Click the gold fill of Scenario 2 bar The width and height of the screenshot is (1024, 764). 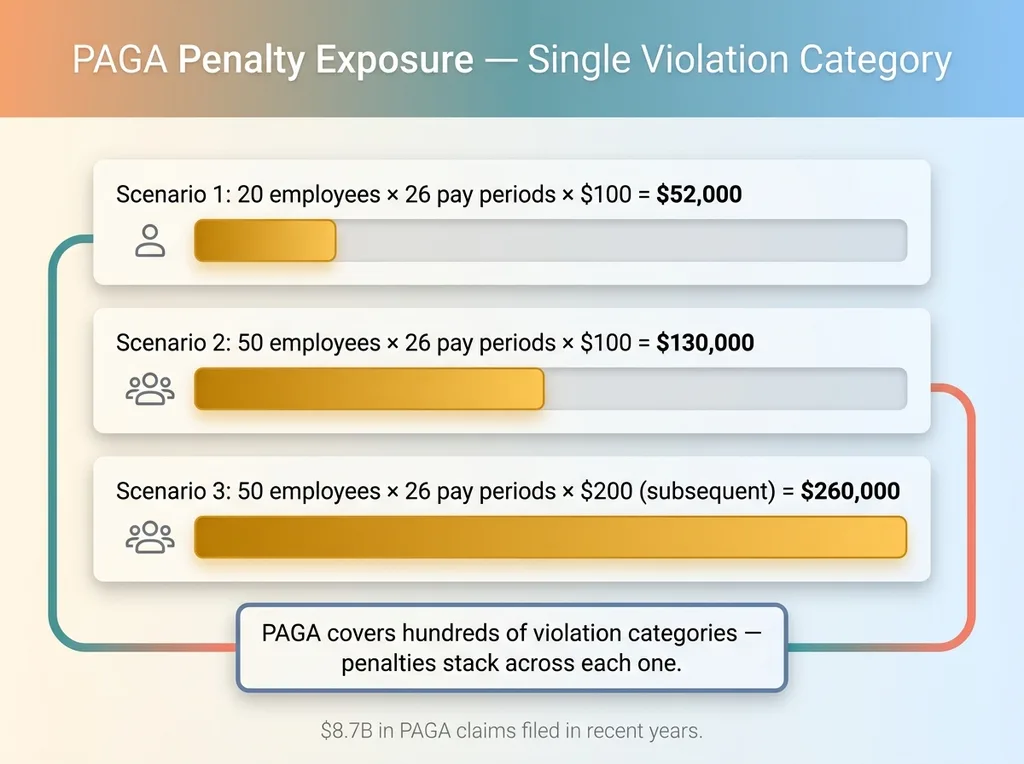click(x=368, y=389)
